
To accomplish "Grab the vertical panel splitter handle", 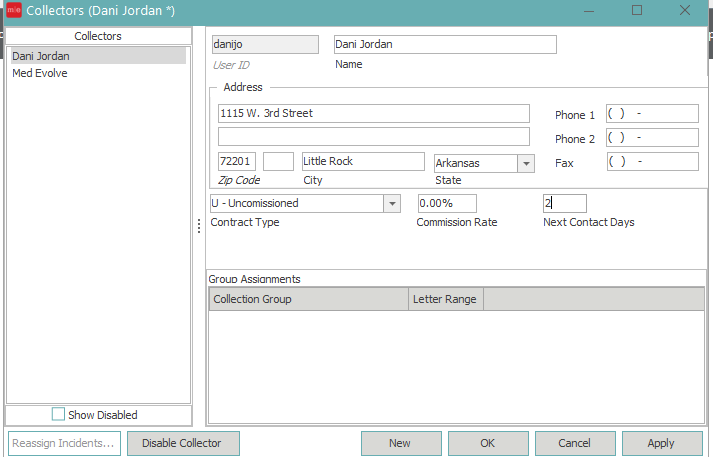I will point(199,227).
